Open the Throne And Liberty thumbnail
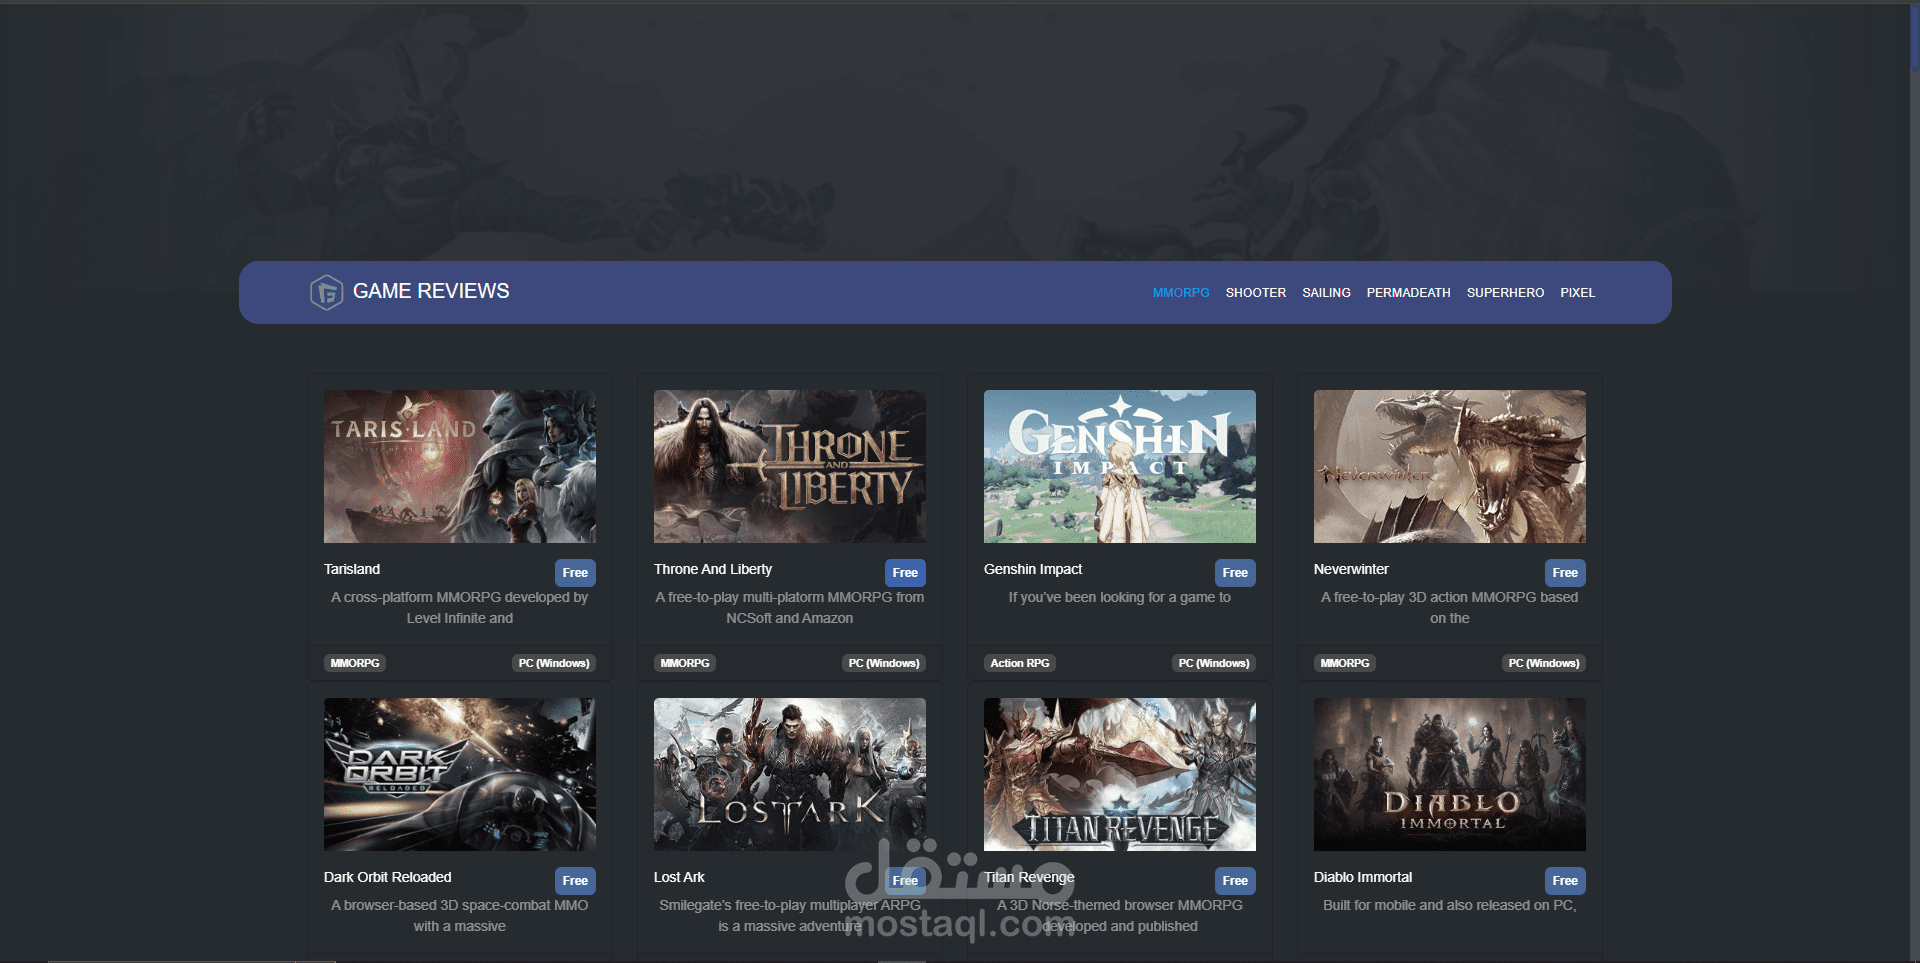The height and width of the screenshot is (963, 1920). point(790,466)
